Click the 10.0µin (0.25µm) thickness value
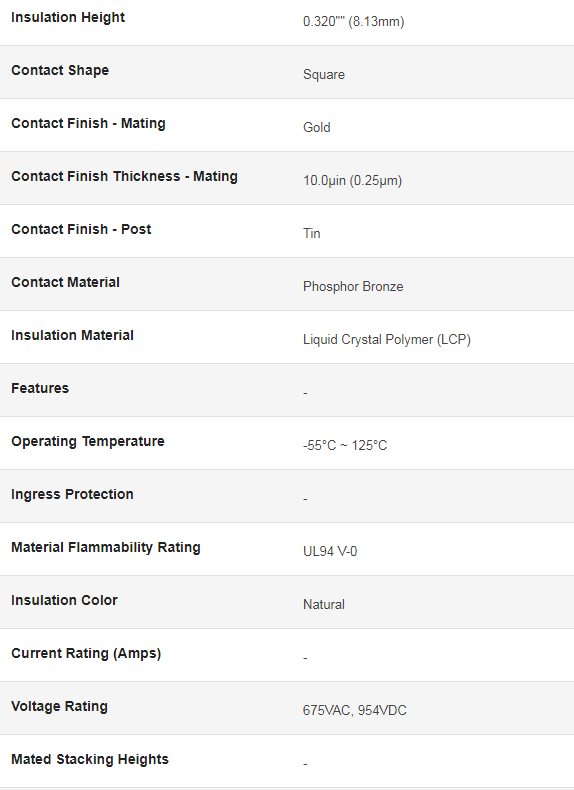 point(353,180)
